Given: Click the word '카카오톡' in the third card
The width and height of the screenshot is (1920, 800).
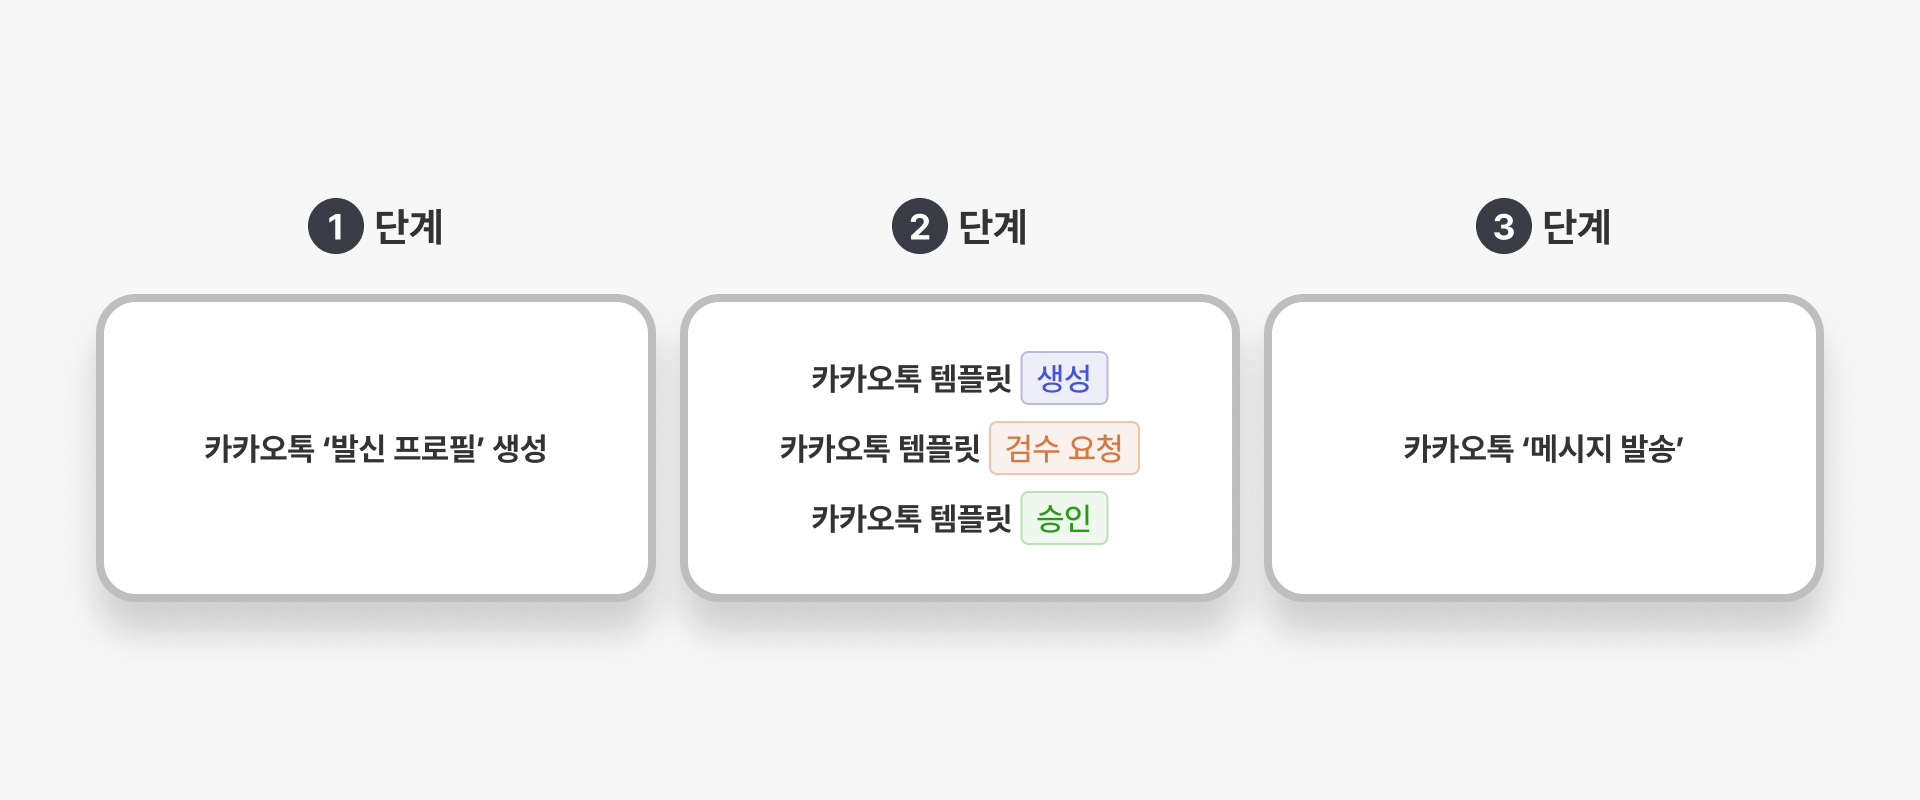Looking at the screenshot, I should click(1458, 448).
